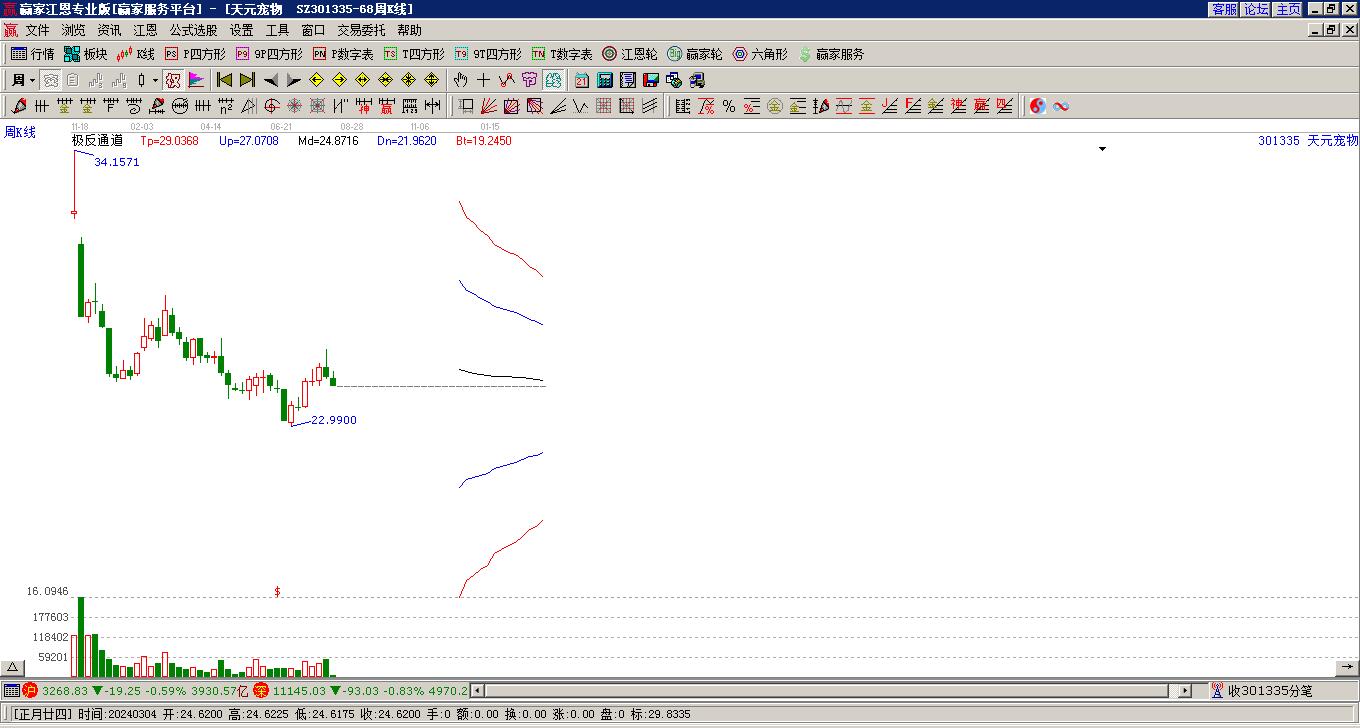
Task: Open the 江恩 menu
Action: pyautogui.click(x=145, y=30)
